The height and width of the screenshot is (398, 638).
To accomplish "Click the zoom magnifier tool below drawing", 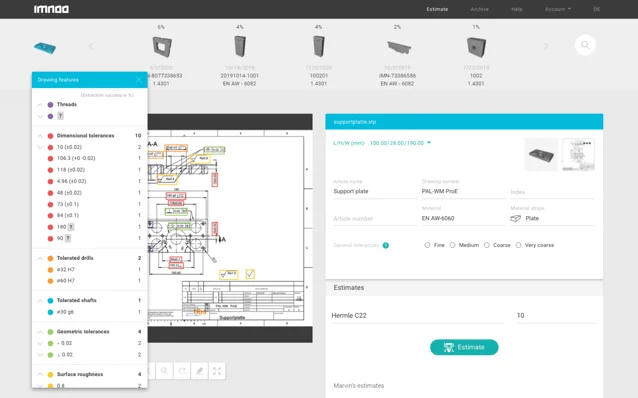I will tap(164, 371).
